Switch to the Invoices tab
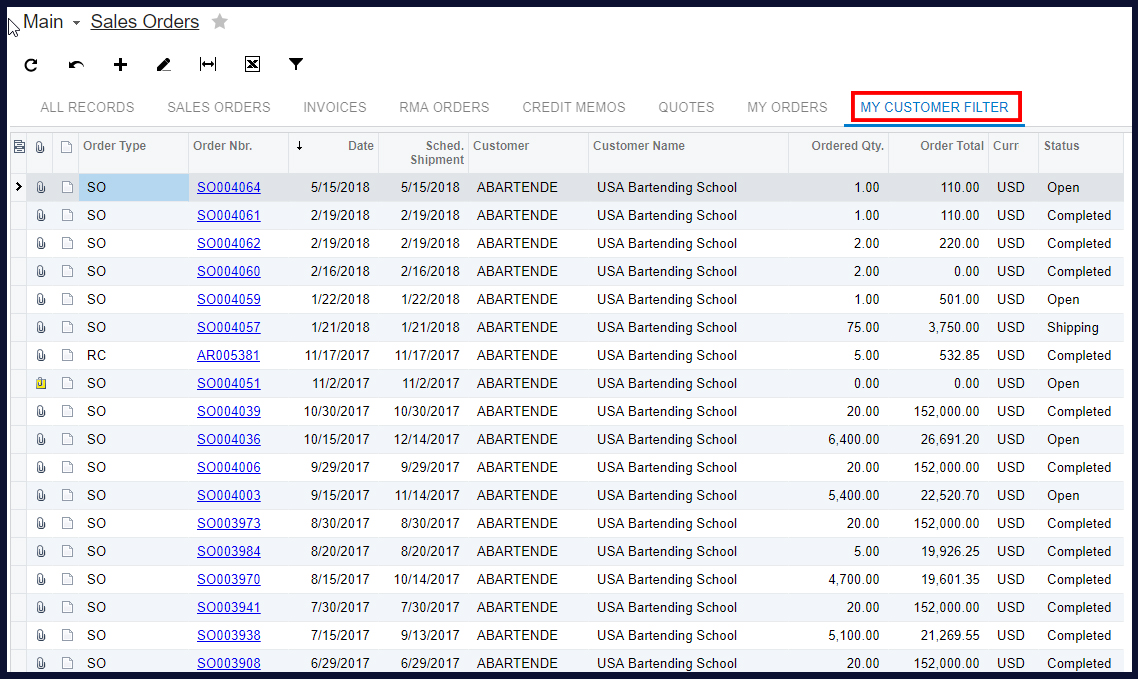1138x679 pixels. click(335, 107)
